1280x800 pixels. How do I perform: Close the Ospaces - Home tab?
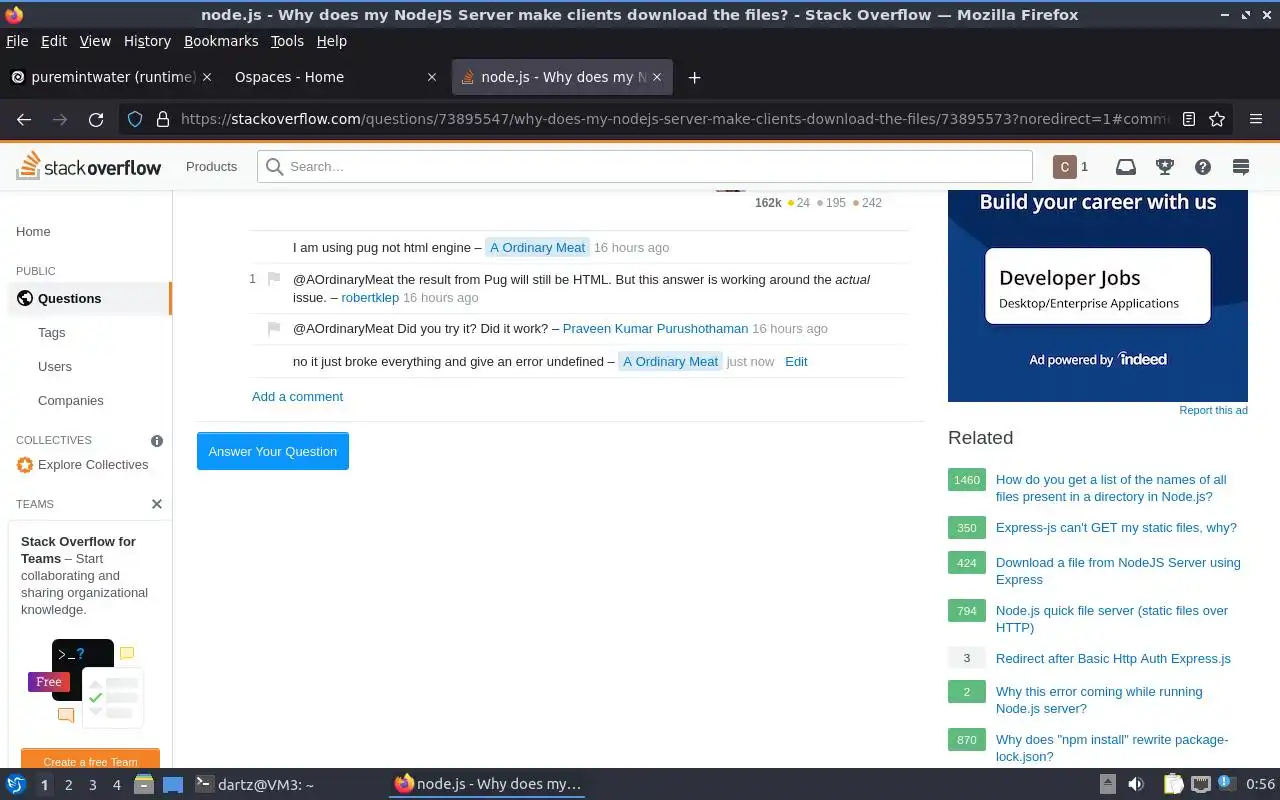[432, 77]
